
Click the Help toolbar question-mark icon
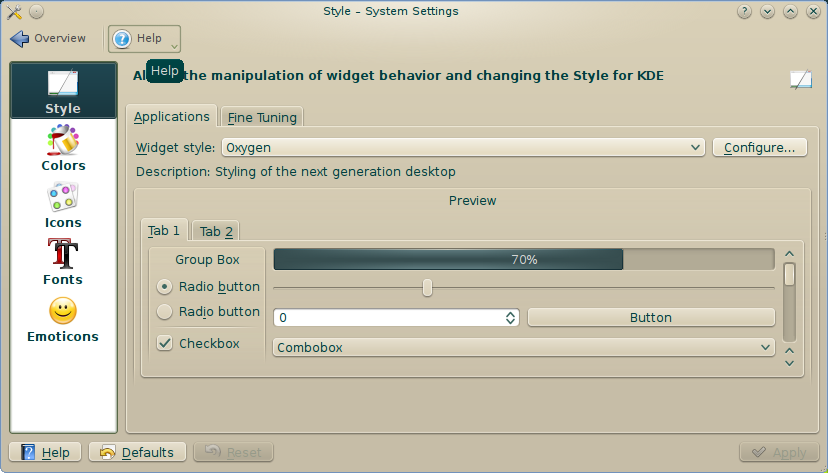(122, 39)
